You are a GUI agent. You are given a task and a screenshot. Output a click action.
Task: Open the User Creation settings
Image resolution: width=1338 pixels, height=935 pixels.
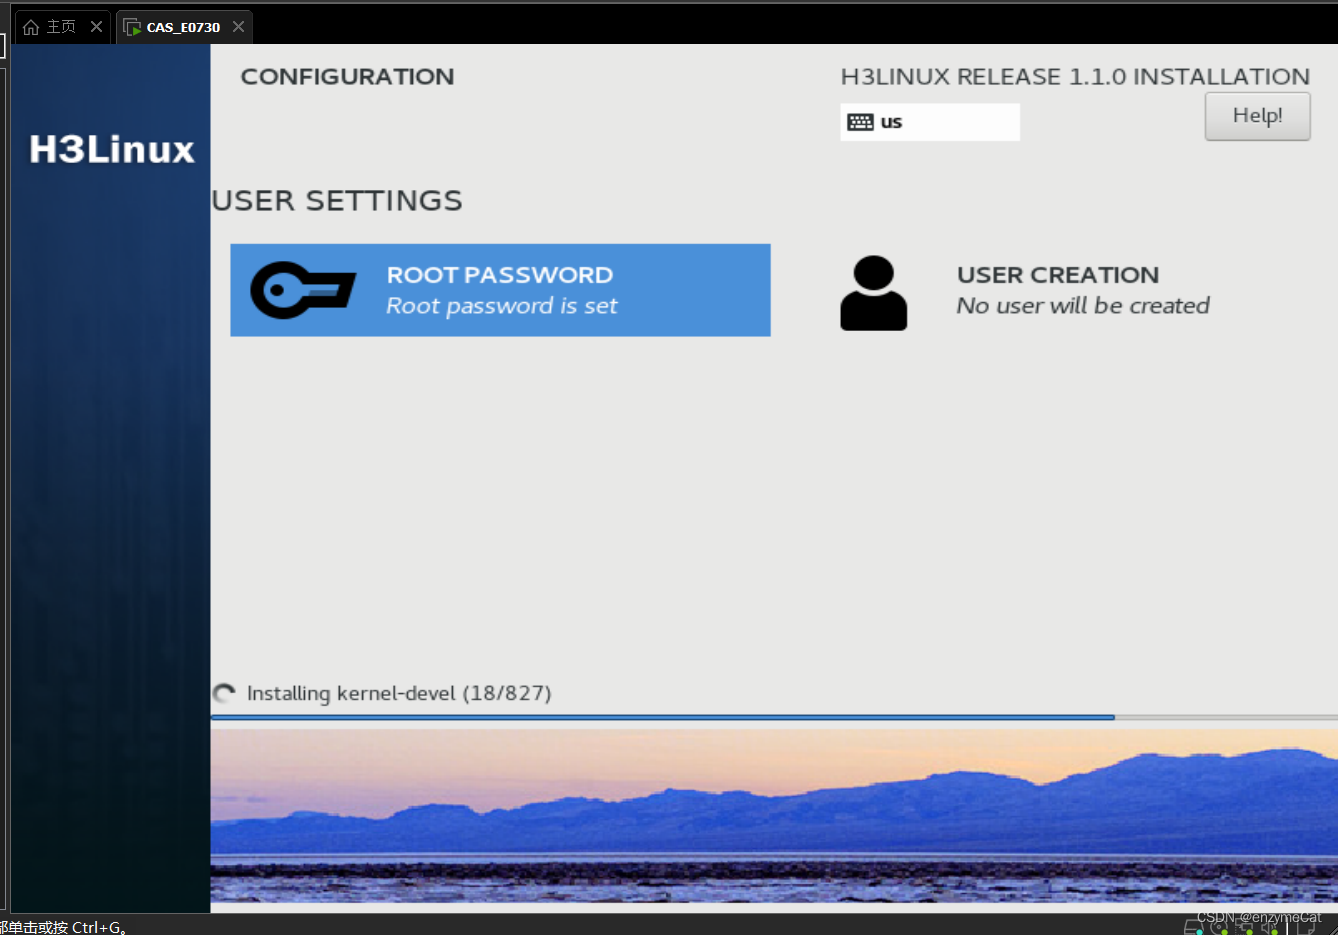[x=1027, y=291]
